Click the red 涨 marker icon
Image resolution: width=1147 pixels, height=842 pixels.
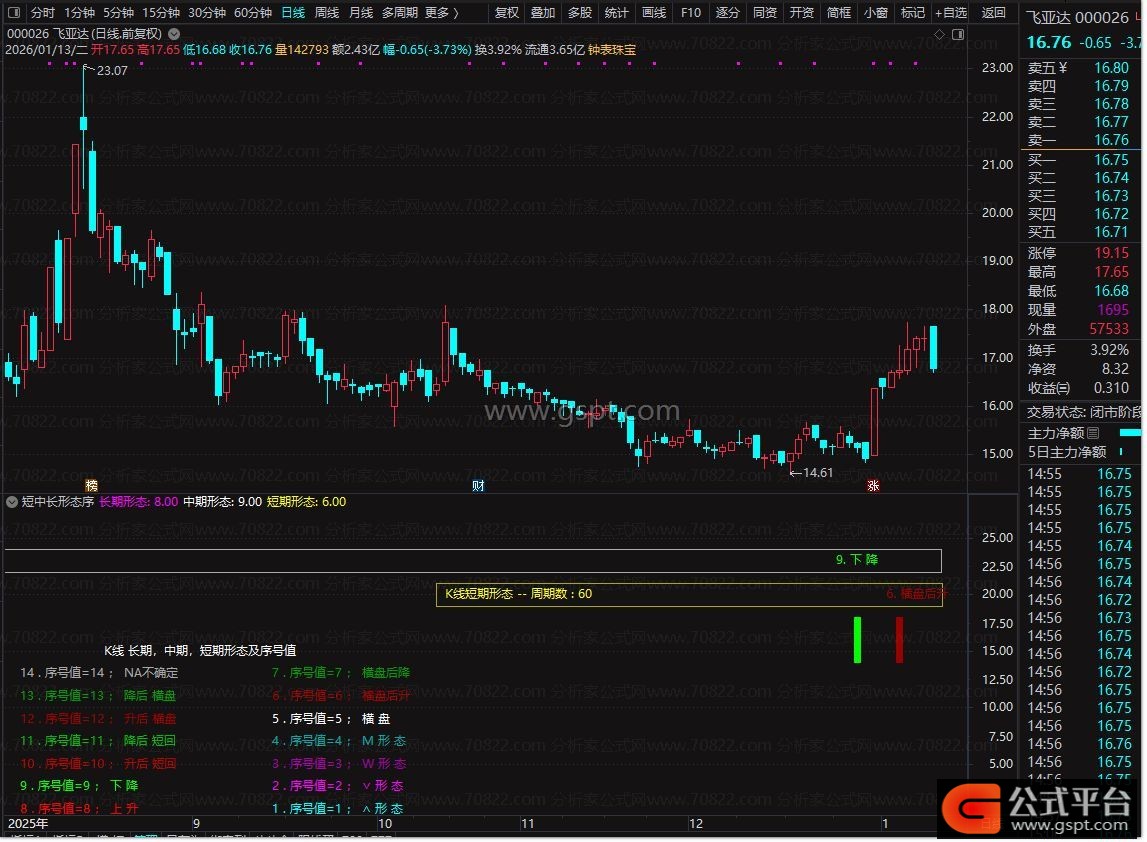[873, 486]
